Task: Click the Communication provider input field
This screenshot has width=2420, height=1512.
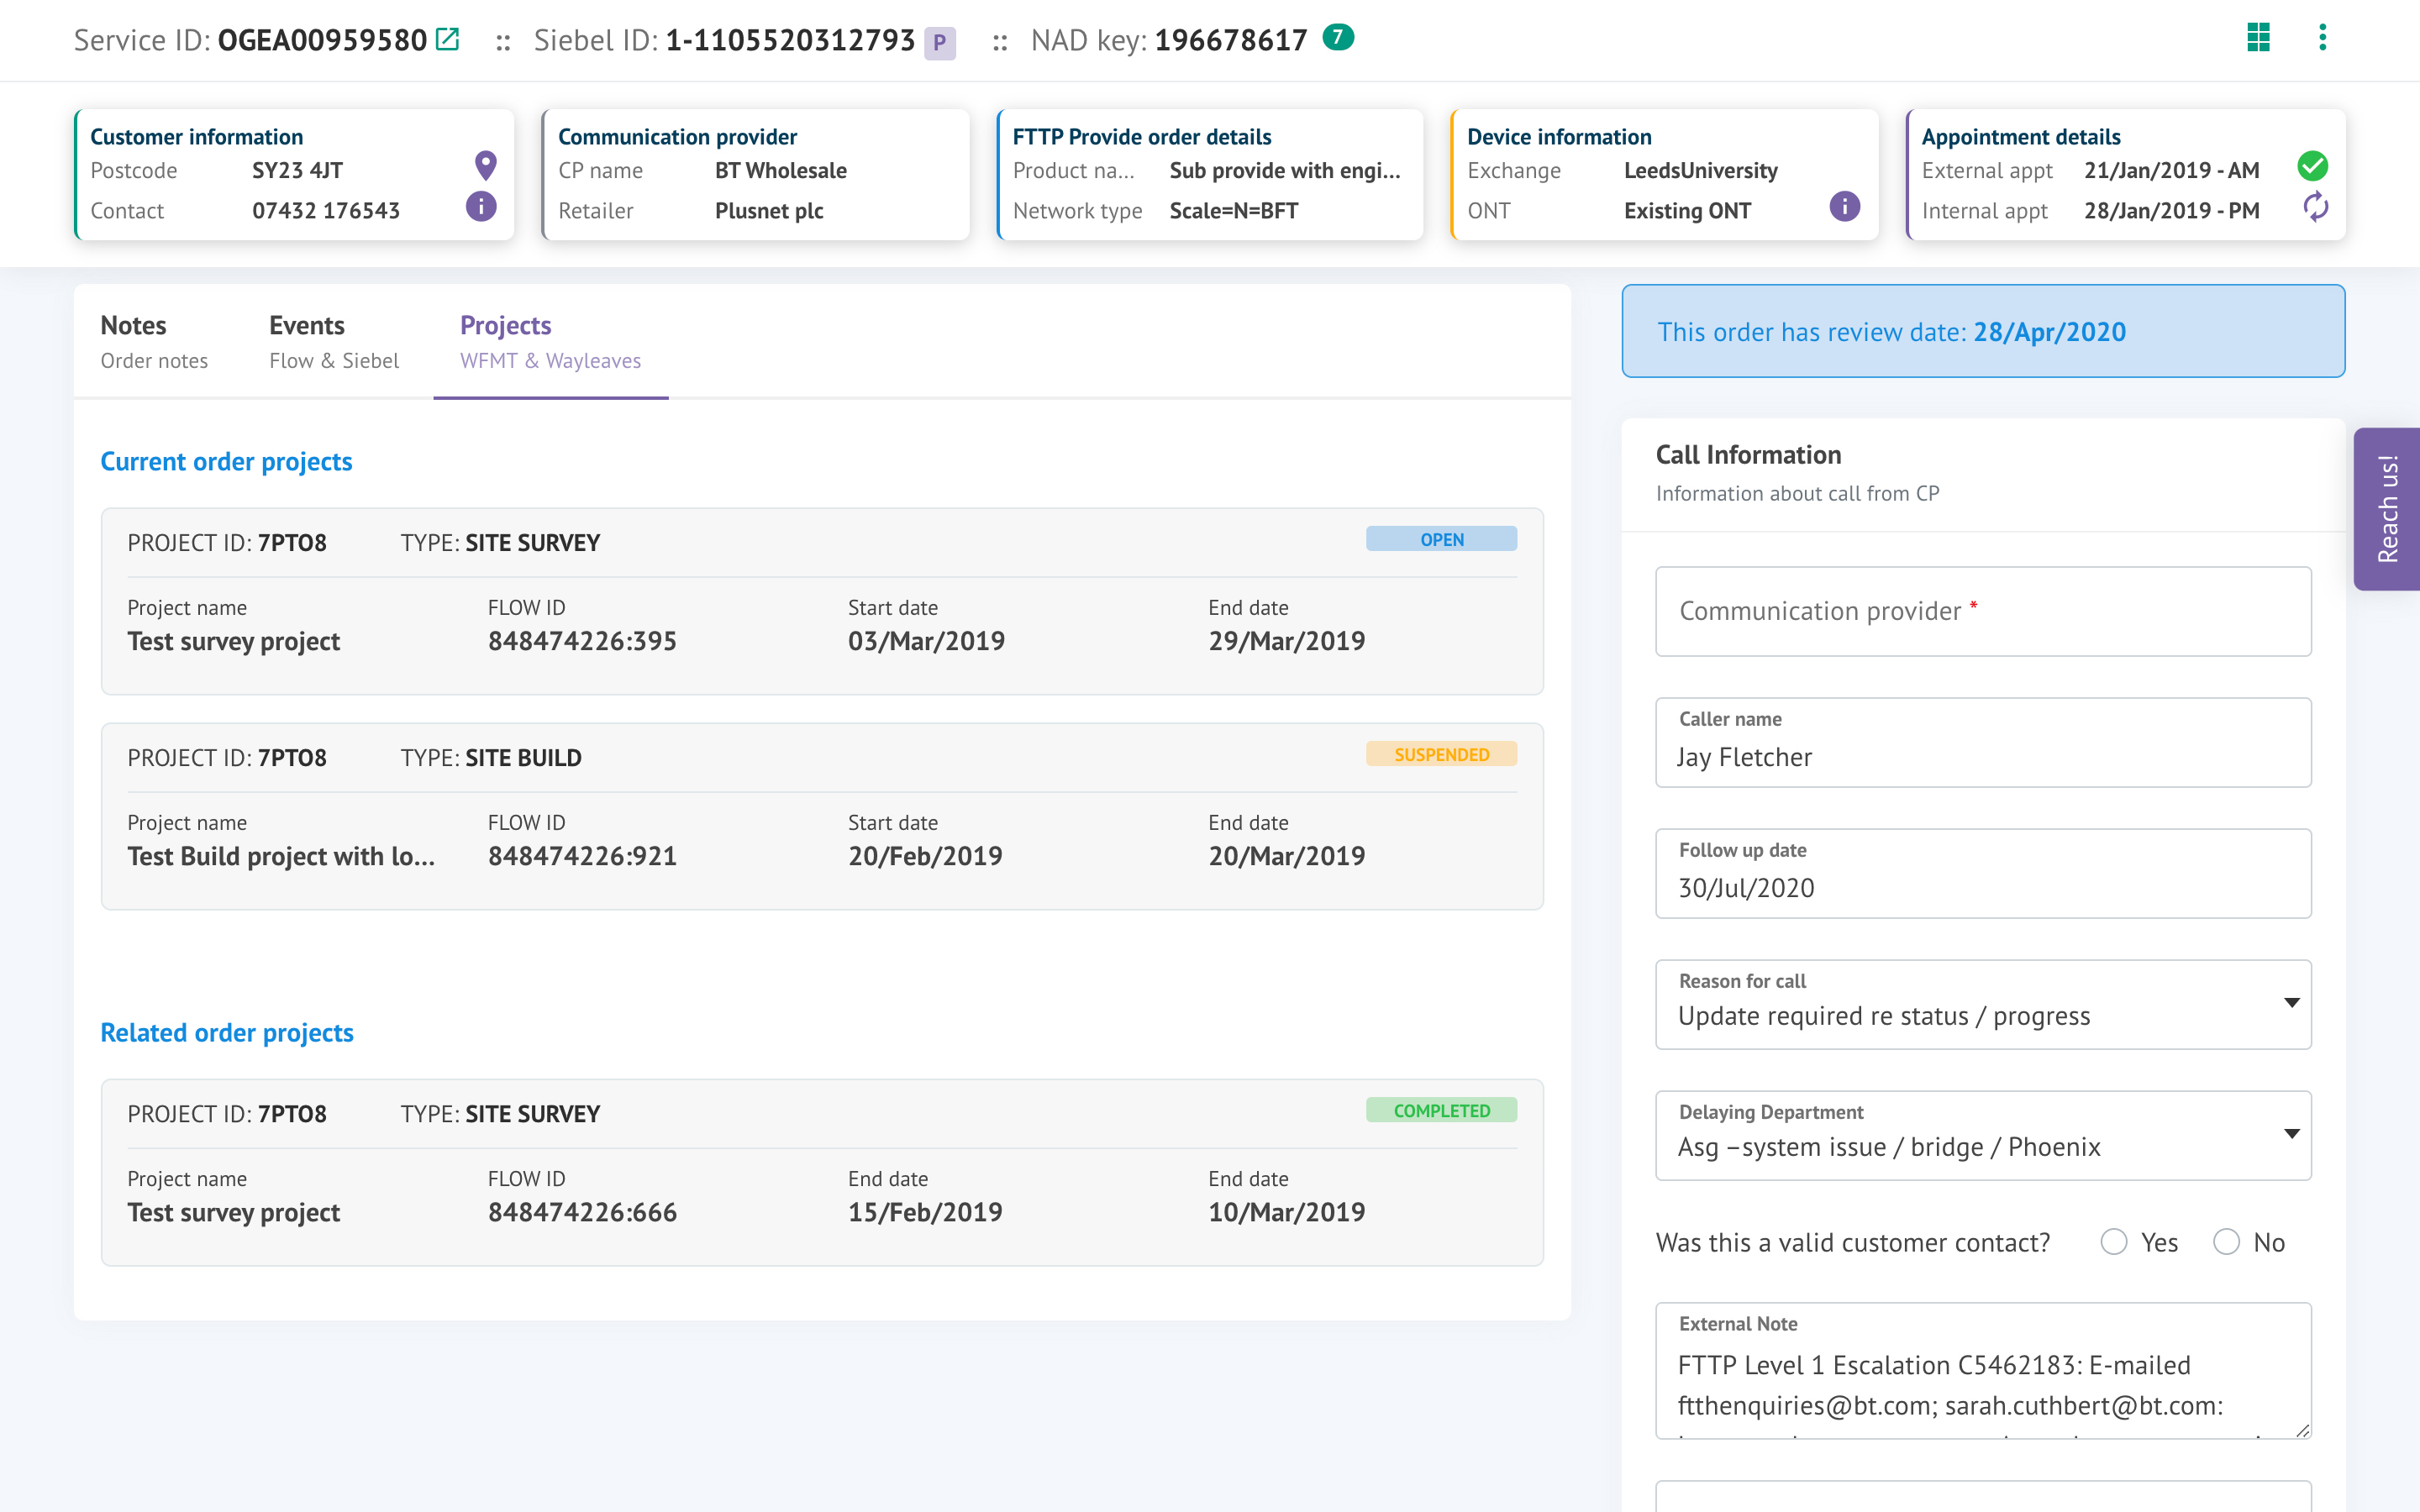Action: (1982, 611)
